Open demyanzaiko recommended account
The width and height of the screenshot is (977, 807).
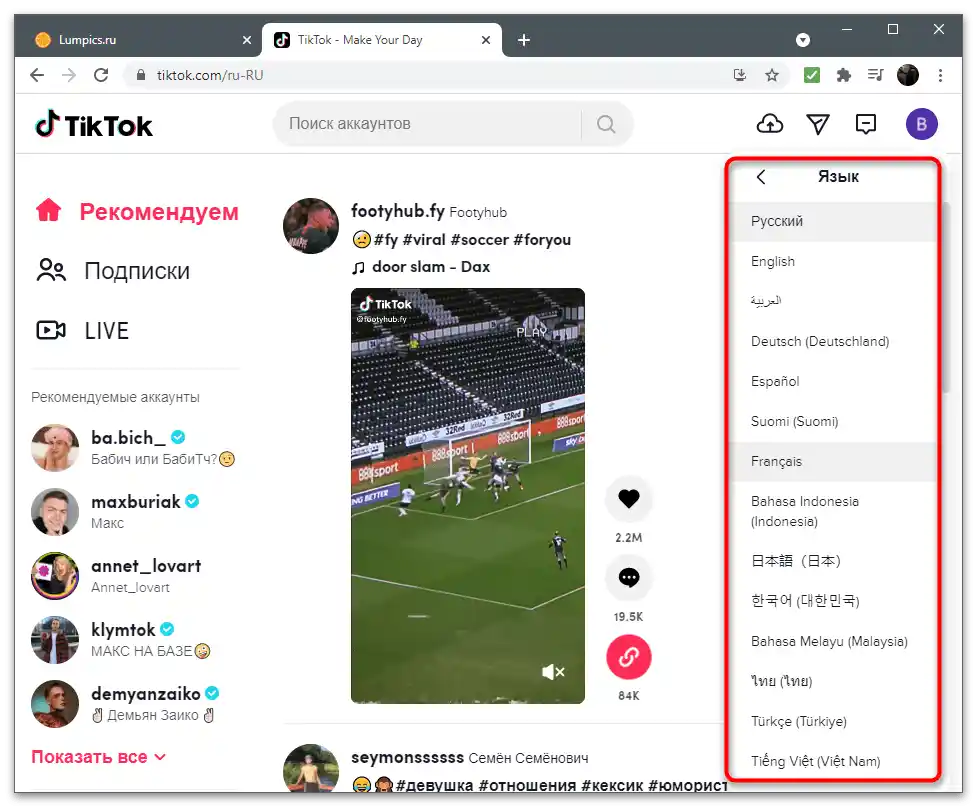(125, 704)
